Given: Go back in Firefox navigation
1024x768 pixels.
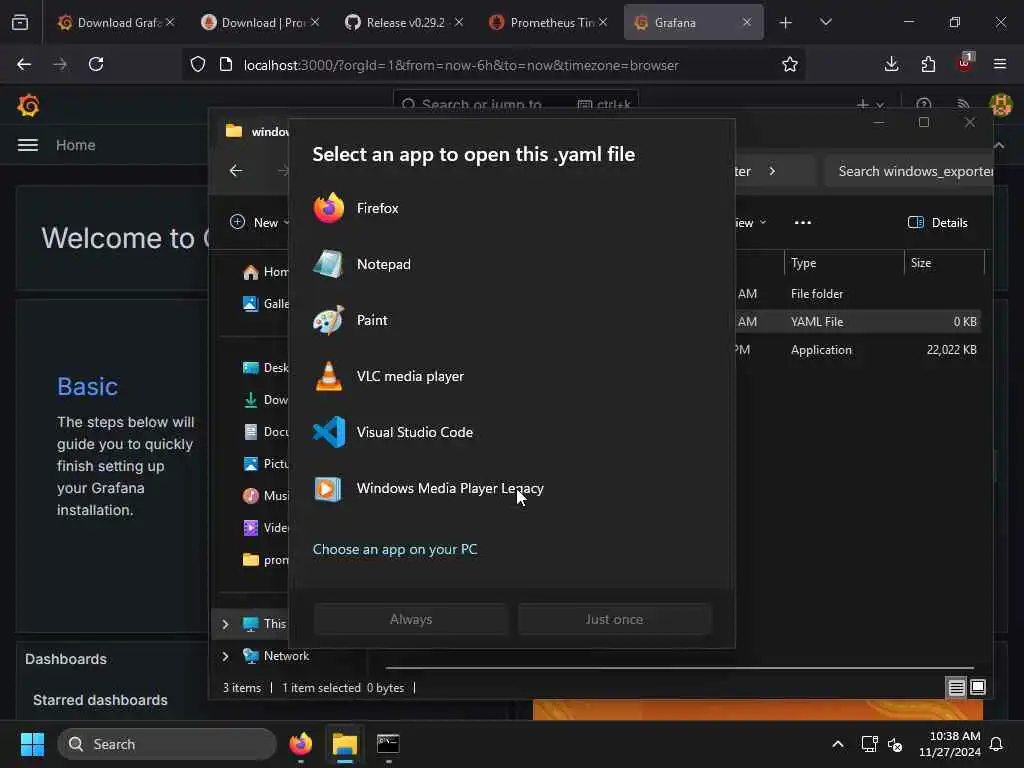Looking at the screenshot, I should [24, 64].
